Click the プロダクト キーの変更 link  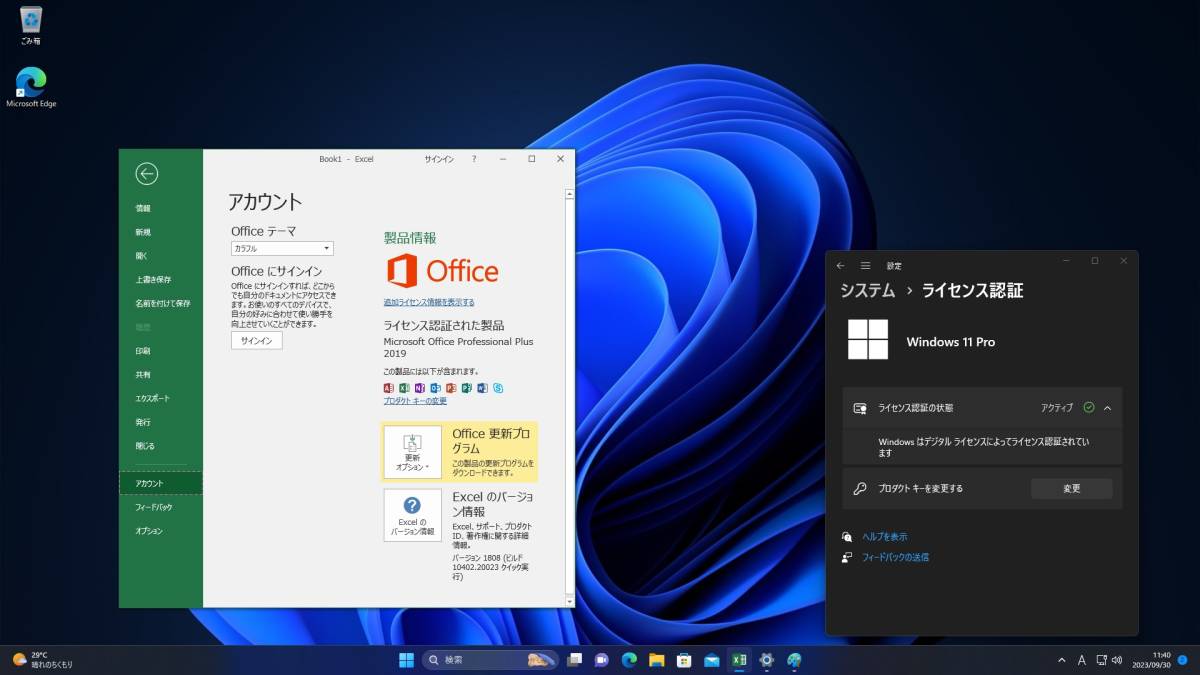(415, 401)
